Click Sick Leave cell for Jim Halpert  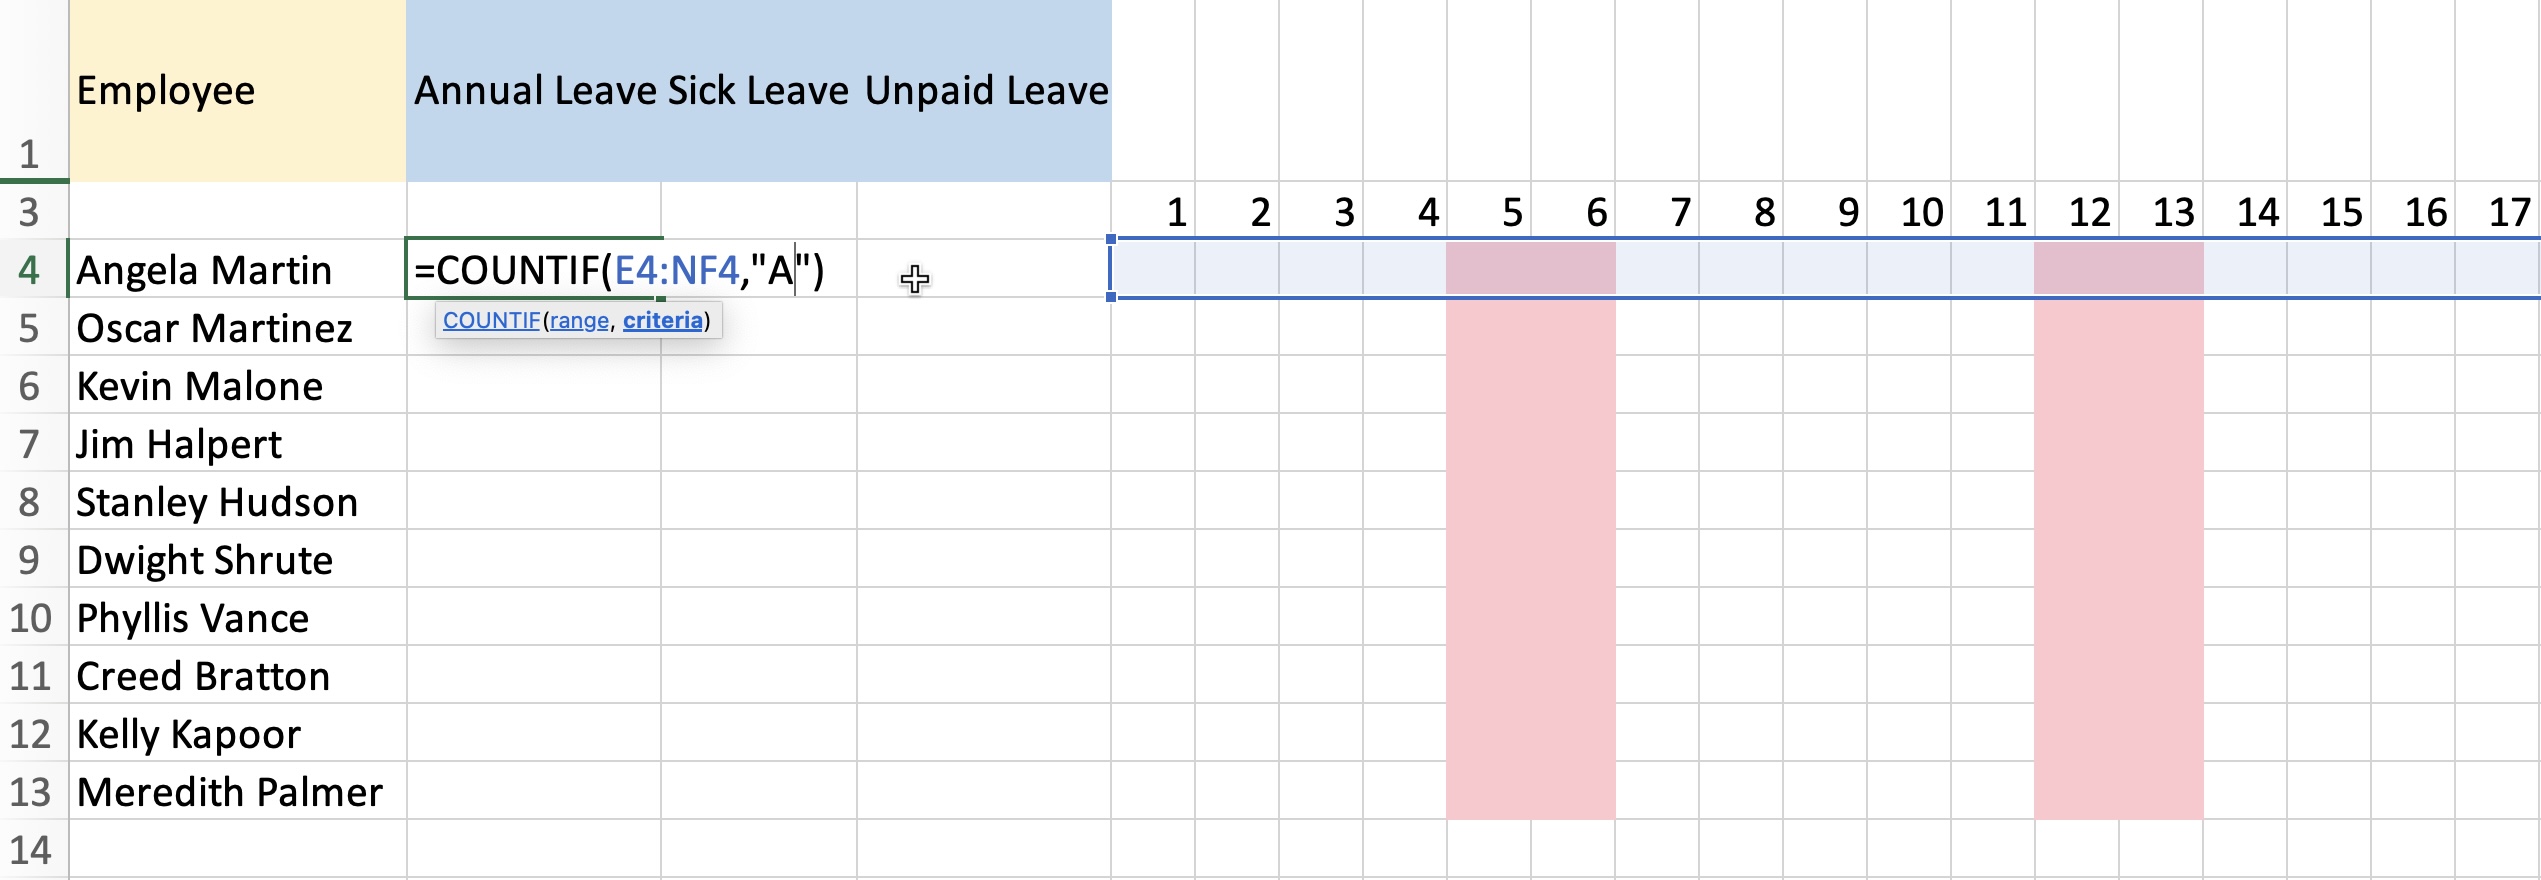[759, 443]
